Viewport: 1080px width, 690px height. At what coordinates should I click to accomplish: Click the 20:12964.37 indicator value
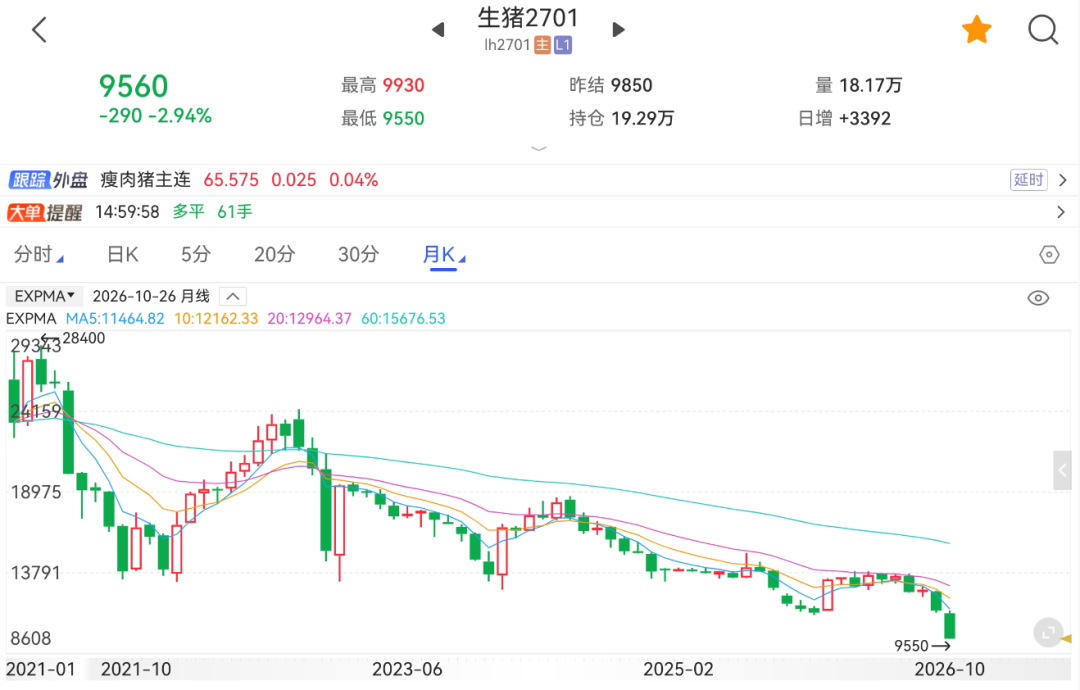(309, 319)
